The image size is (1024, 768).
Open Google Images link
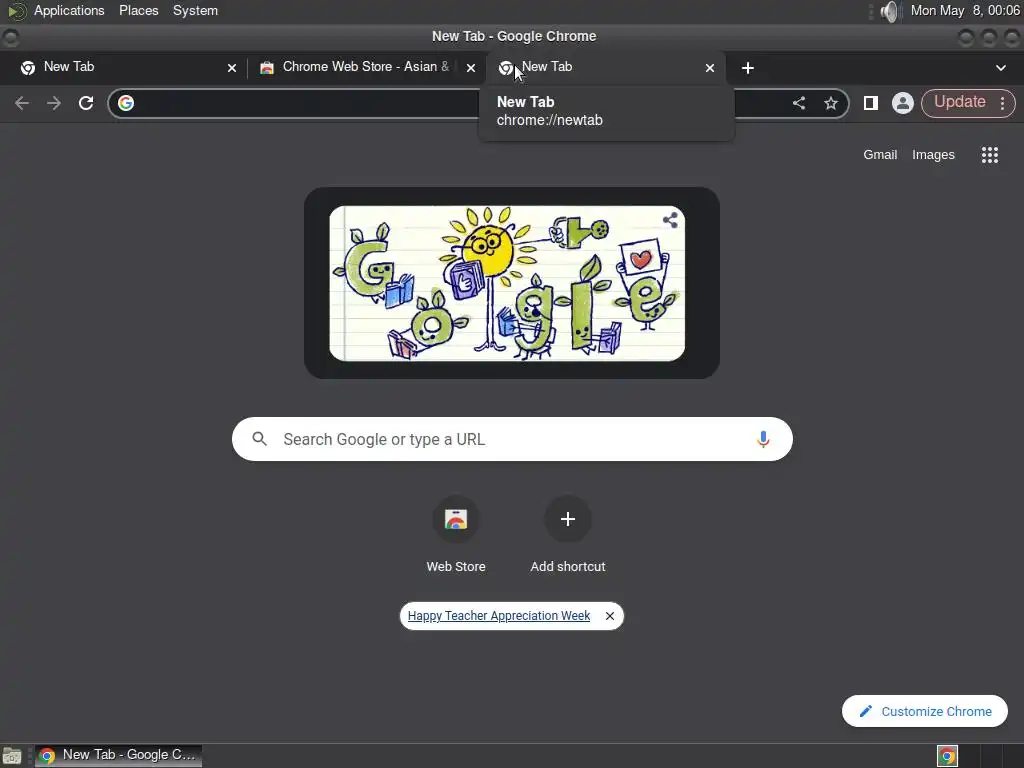coord(933,155)
